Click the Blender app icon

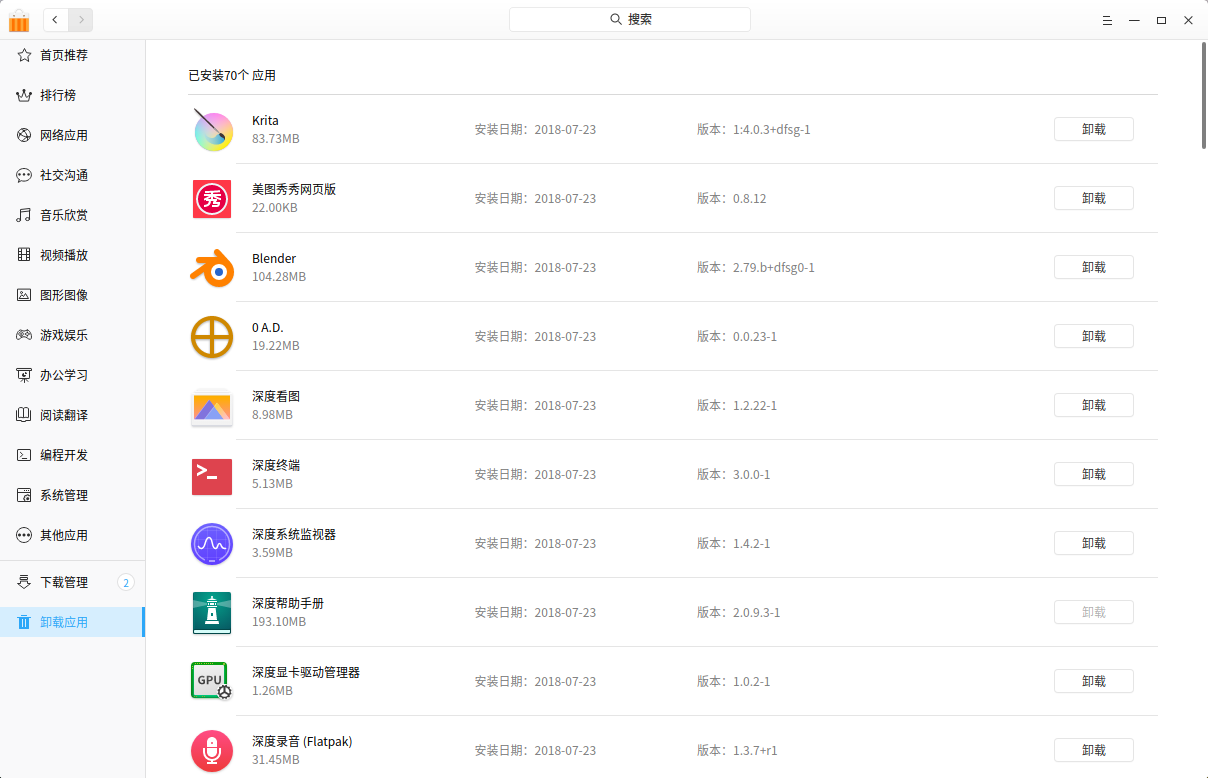pos(212,267)
